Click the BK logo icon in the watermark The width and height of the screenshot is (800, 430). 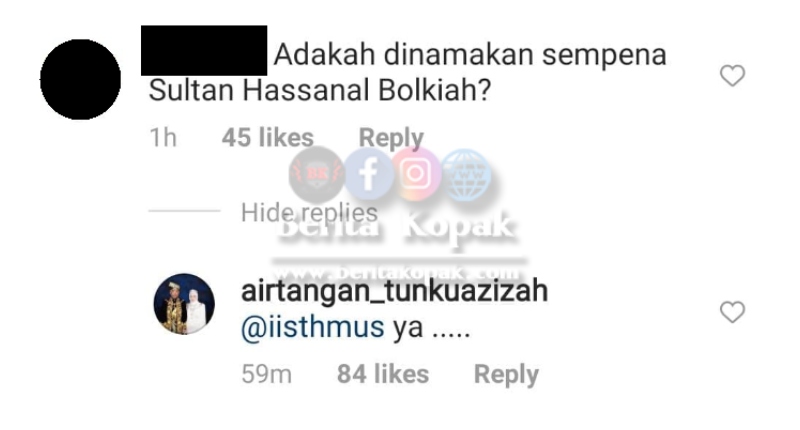tap(317, 173)
